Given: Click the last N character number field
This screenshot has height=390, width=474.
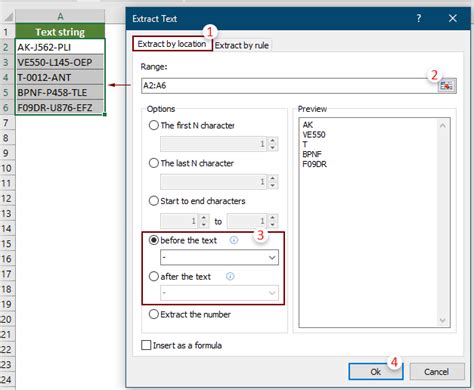Looking at the screenshot, I should [213, 182].
